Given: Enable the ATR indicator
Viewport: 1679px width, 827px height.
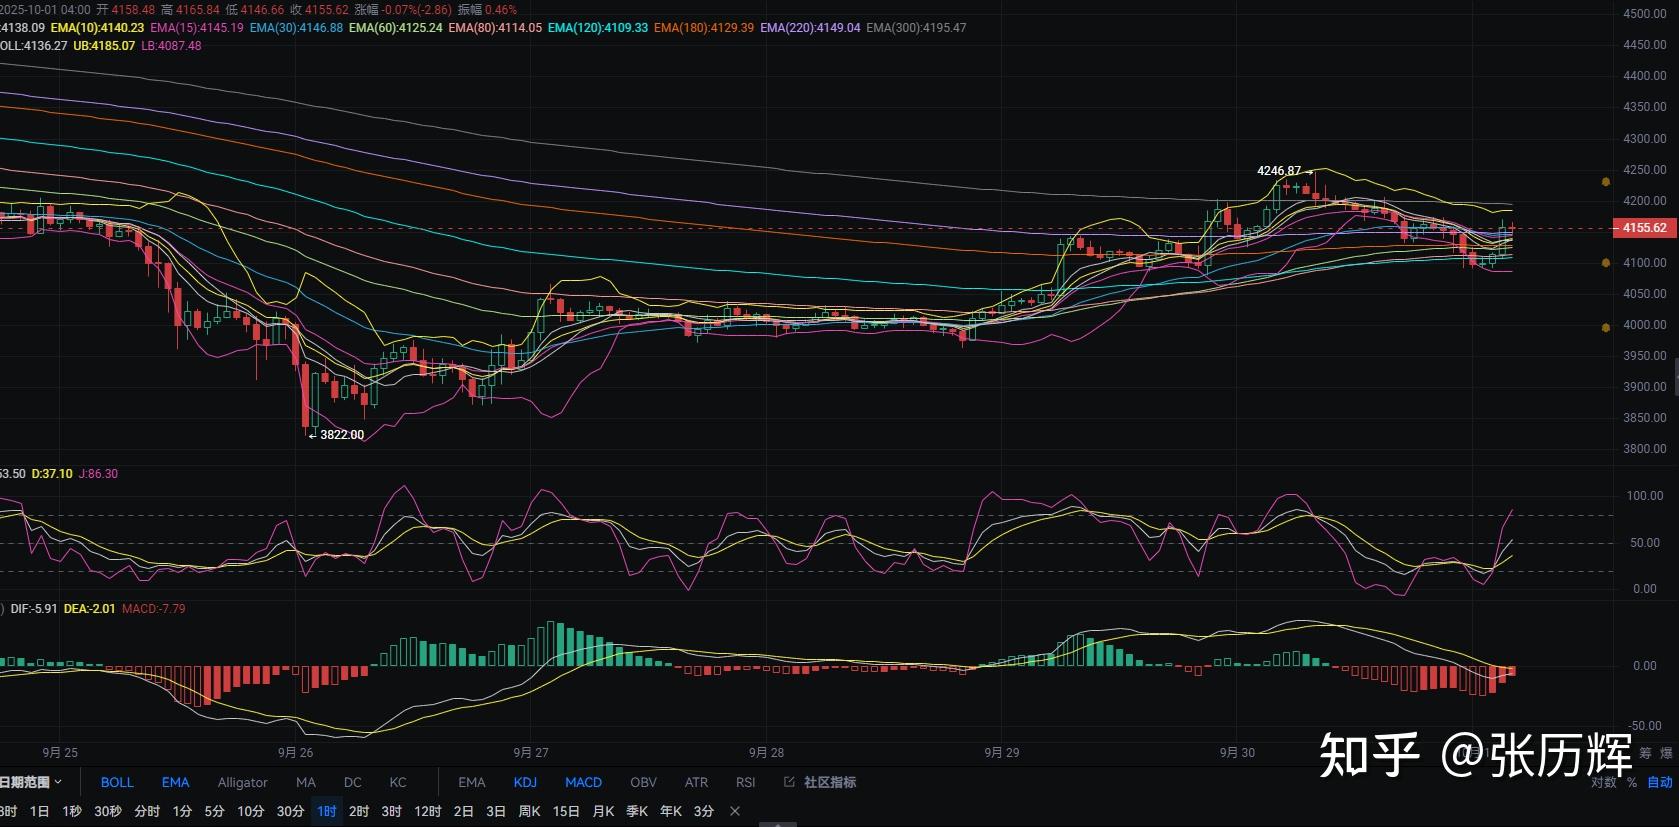Looking at the screenshot, I should [x=696, y=782].
